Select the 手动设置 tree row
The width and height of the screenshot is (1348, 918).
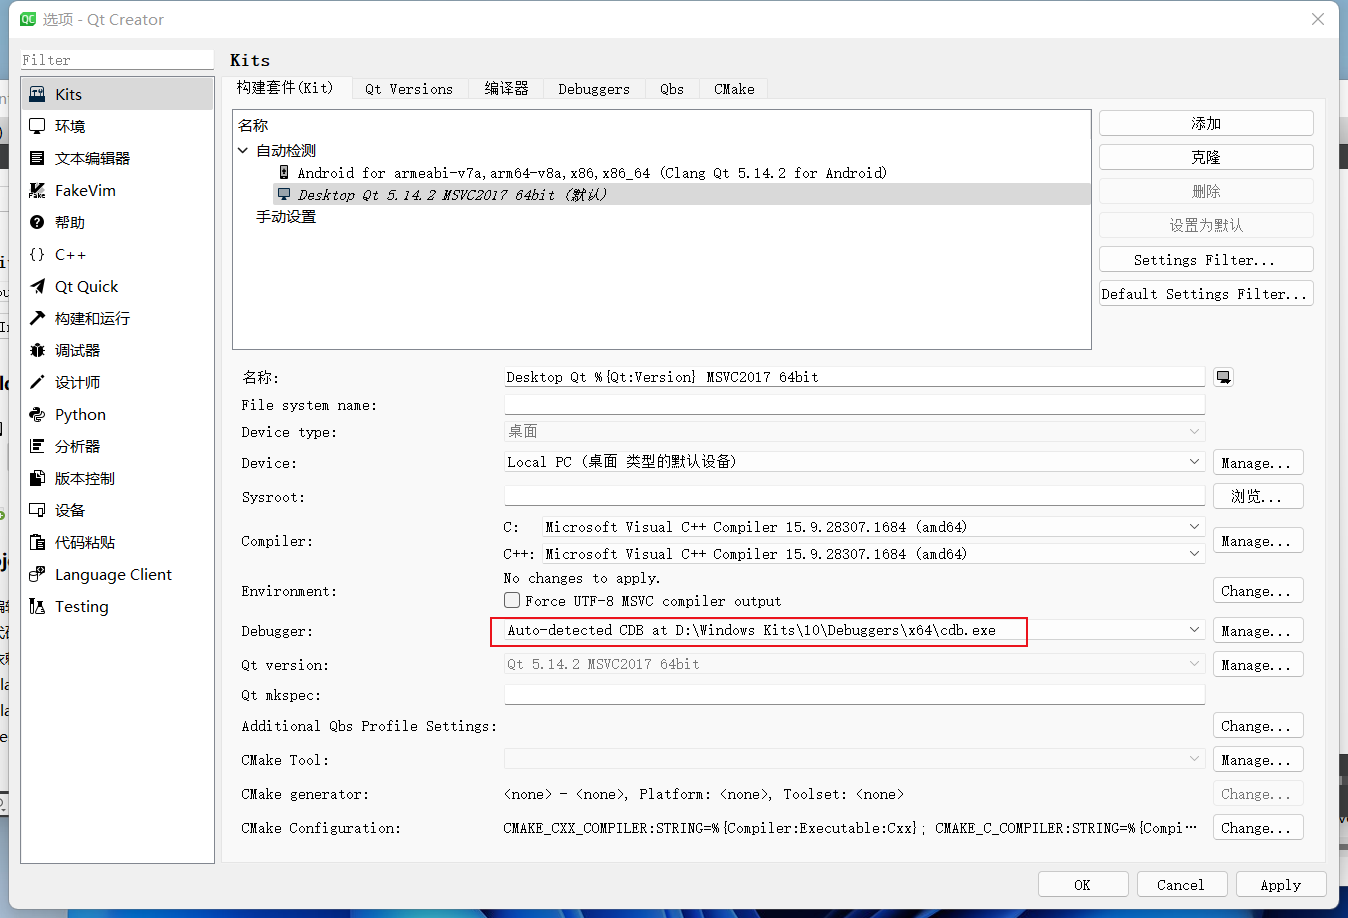[286, 217]
